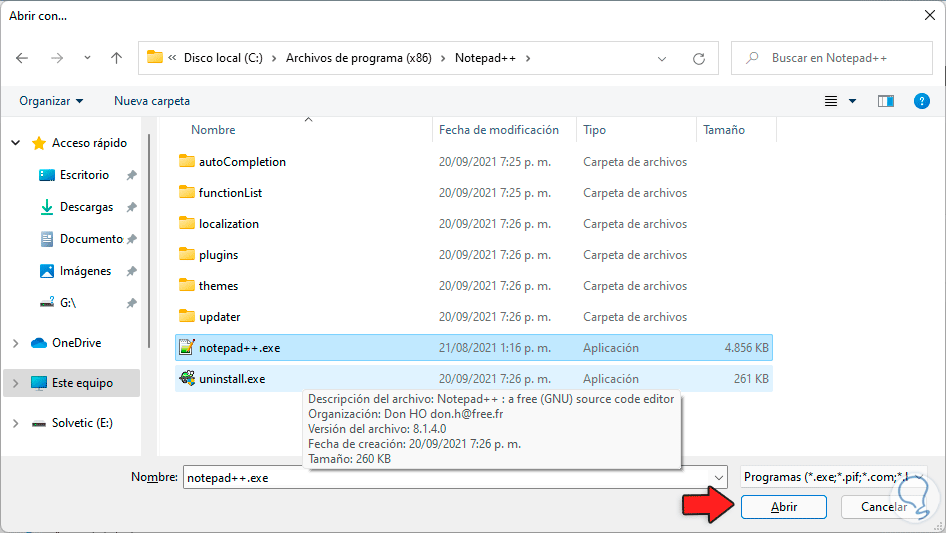
Task: Open G:\ drive in sidebar
Action: (68, 303)
